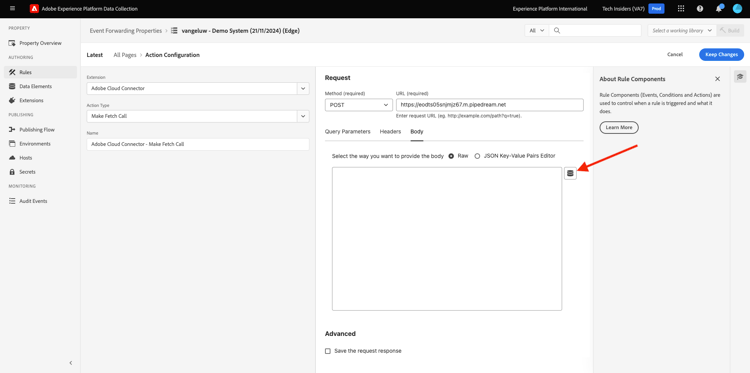The height and width of the screenshot is (373, 750).
Task: Click the Latest breadcrumb
Action: coord(95,55)
